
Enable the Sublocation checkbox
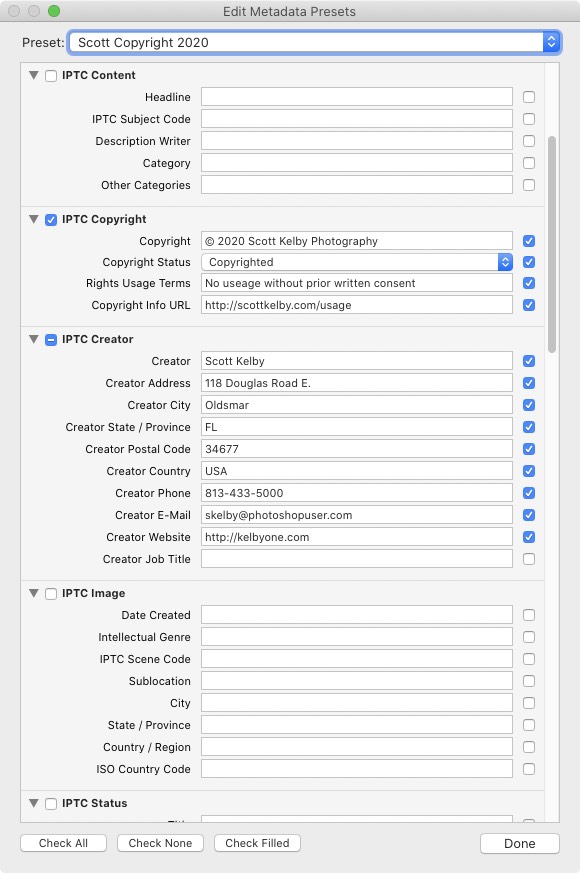(529, 681)
